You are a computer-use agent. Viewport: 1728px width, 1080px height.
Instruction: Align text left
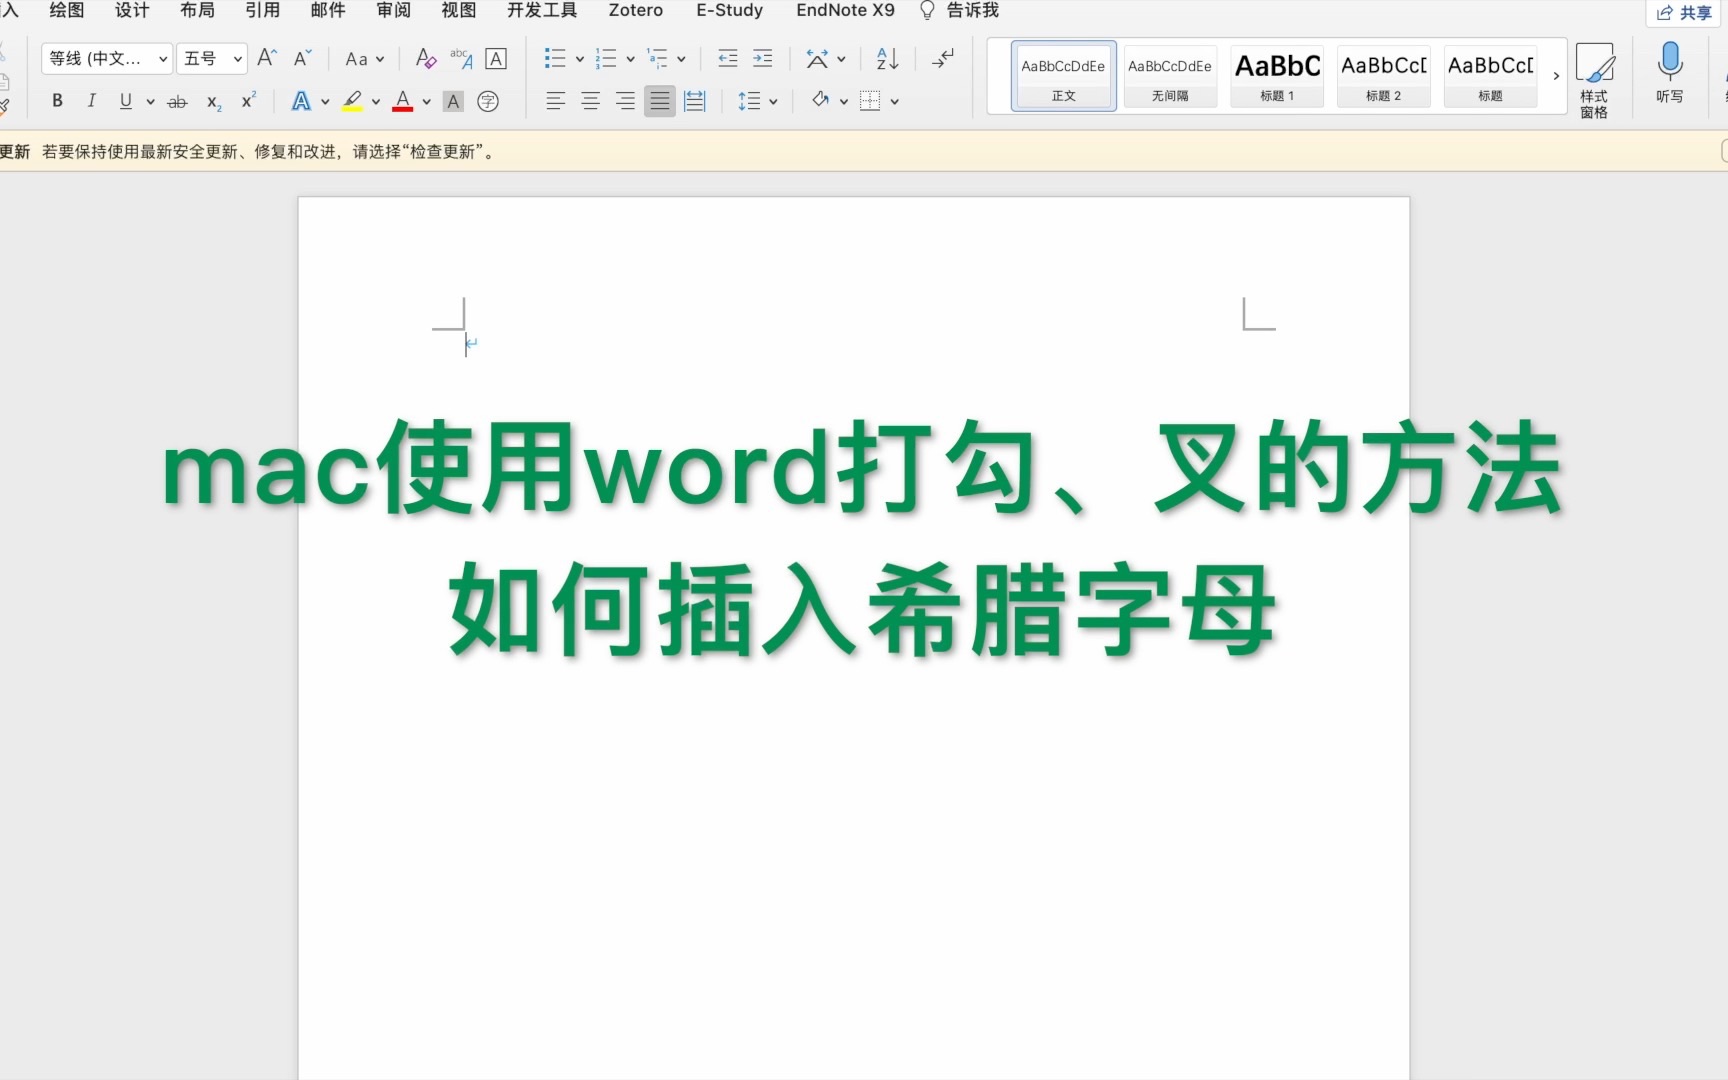point(555,101)
